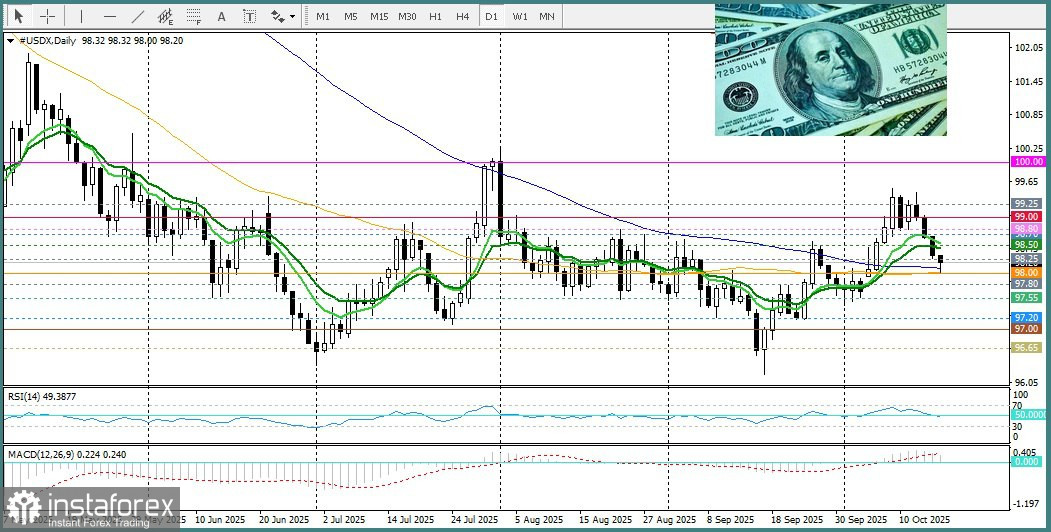This screenshot has width=1051, height=532.
Task: Click the 10 Oct 2025 date label
Action: point(924,519)
